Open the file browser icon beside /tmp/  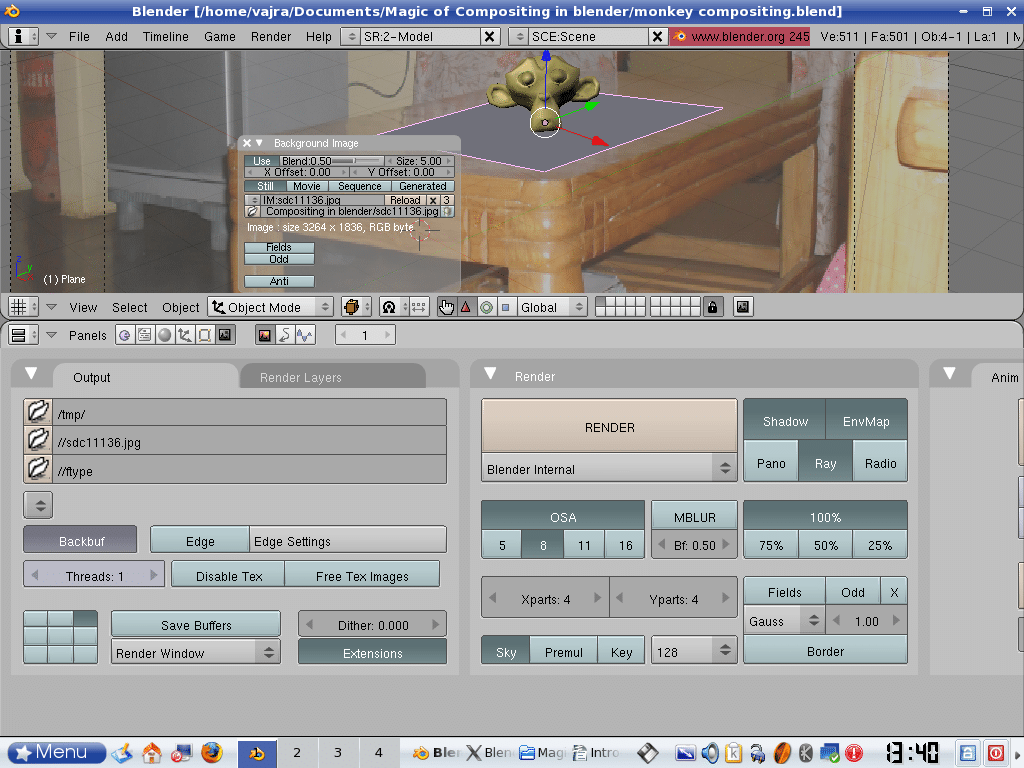38,412
